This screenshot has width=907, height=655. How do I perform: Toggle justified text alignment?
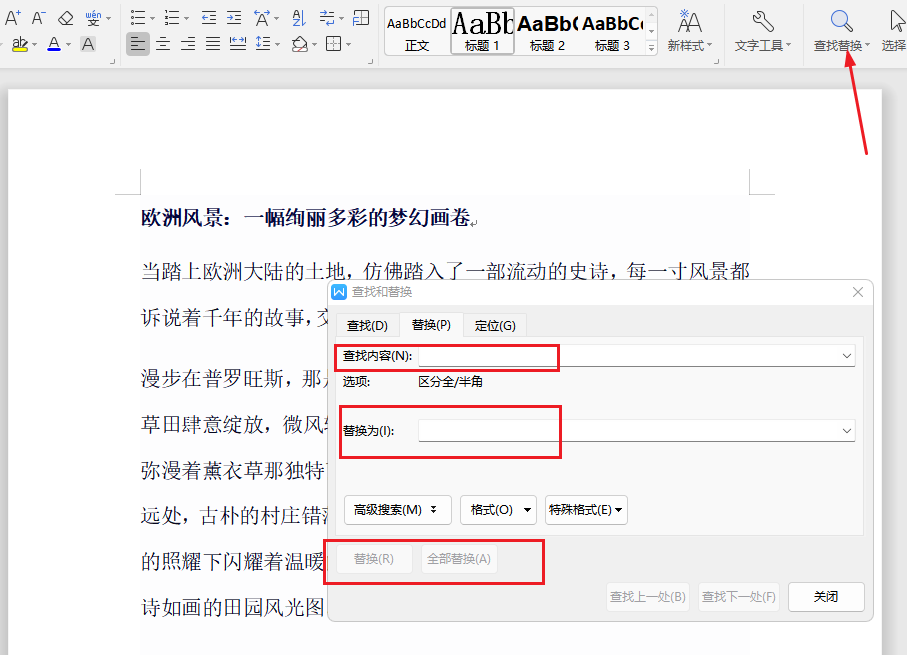(x=212, y=42)
